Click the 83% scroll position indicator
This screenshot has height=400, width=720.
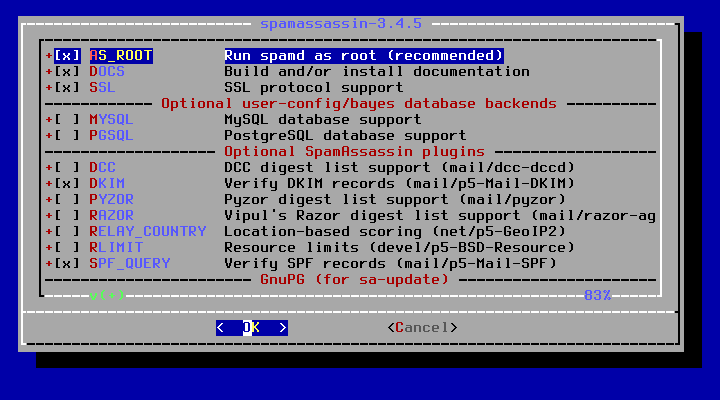coord(598,295)
